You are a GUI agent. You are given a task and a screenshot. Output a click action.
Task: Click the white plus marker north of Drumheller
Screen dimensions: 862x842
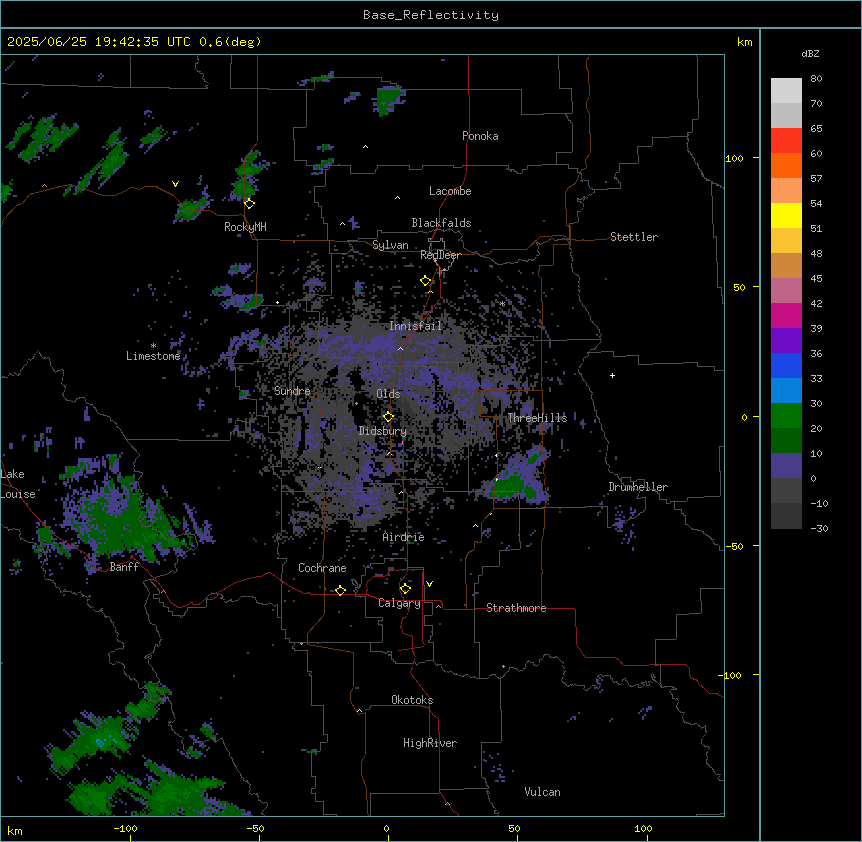(612, 375)
